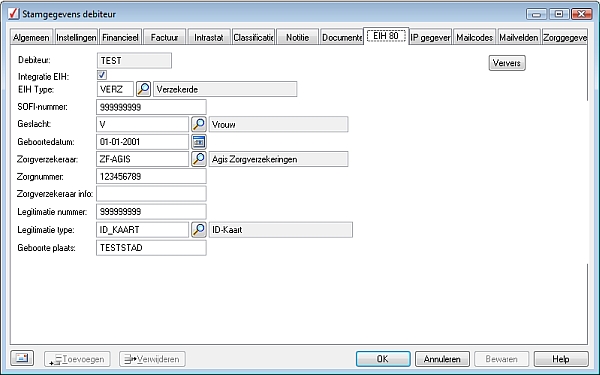Screen dimensions: 600x375
Task: Click the Legitimatie type field ID_KAART
Action: tap(142, 230)
